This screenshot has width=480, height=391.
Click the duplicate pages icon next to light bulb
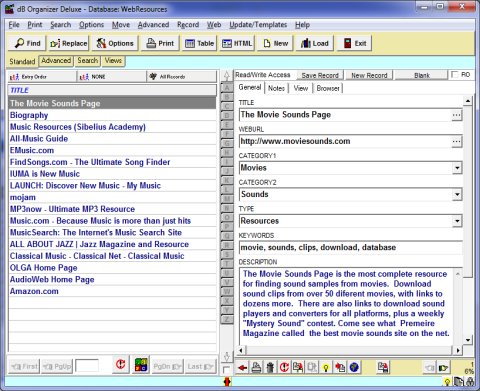[312, 367]
